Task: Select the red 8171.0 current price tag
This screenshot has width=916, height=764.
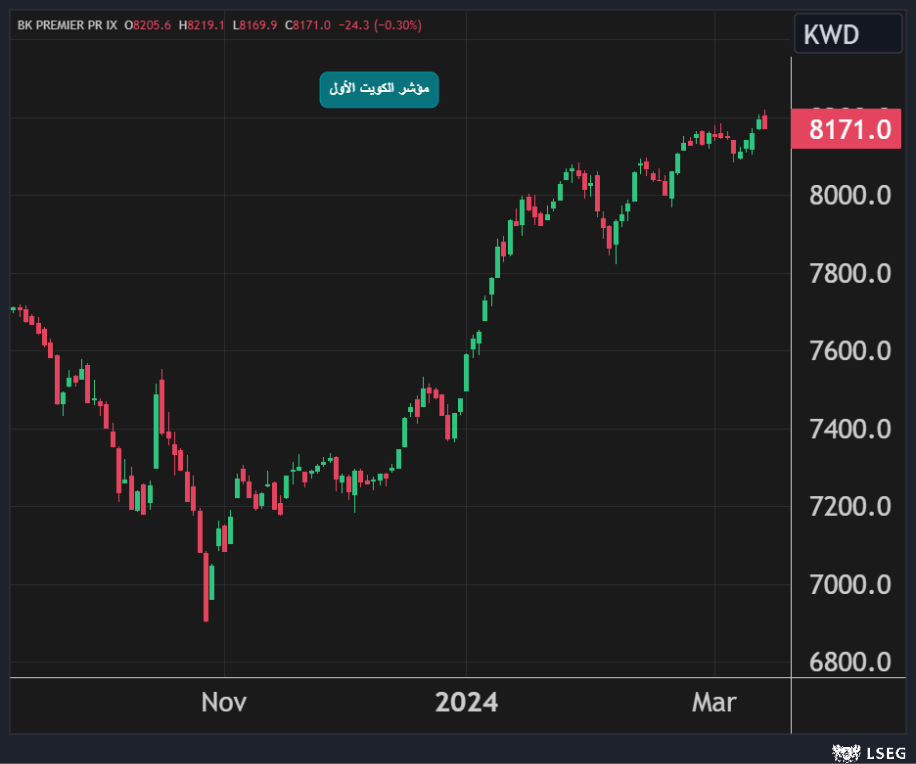Action: pos(849,130)
